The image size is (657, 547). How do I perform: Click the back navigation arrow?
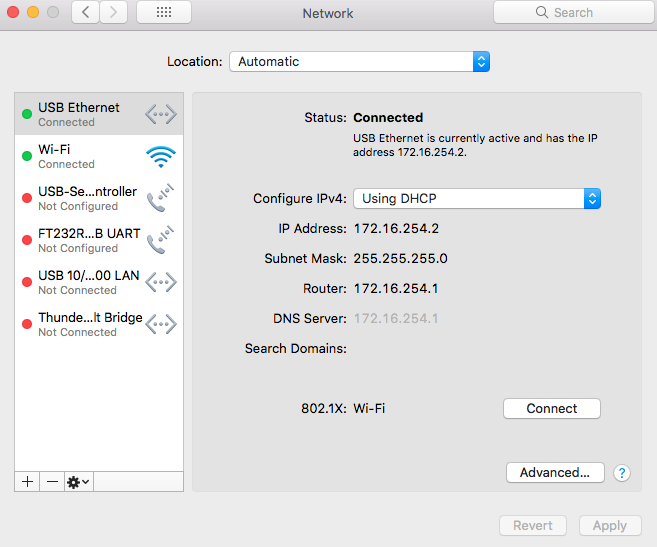(85, 12)
